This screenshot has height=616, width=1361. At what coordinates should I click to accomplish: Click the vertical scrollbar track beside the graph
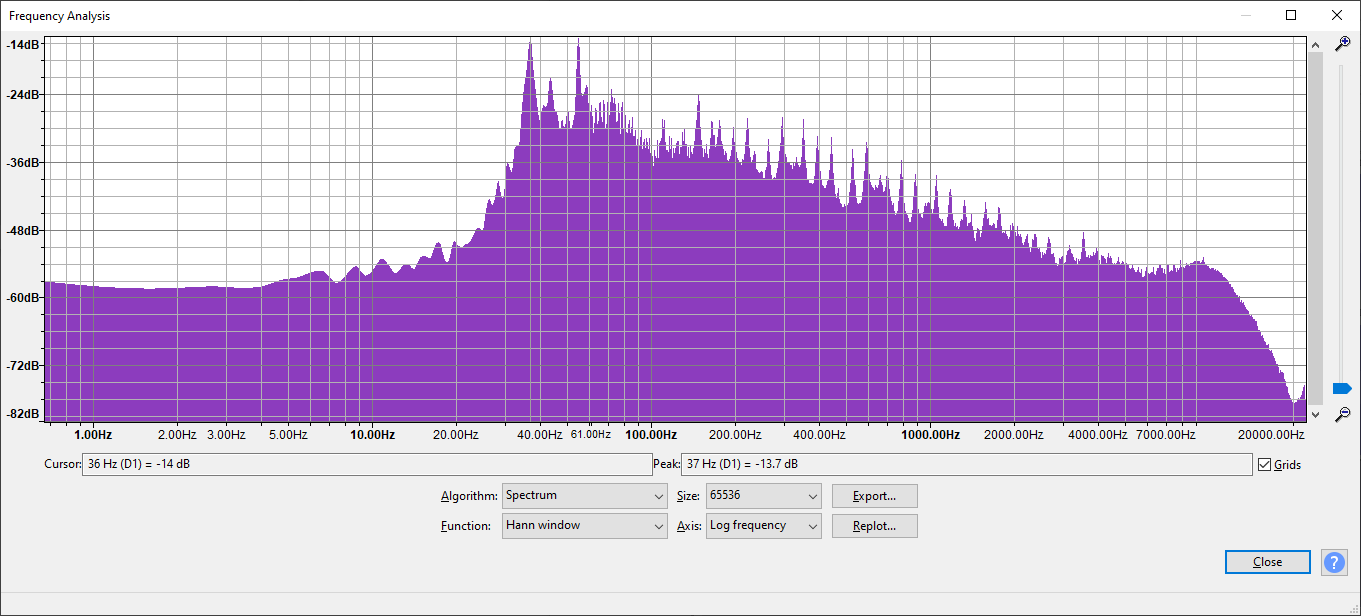point(1315,230)
